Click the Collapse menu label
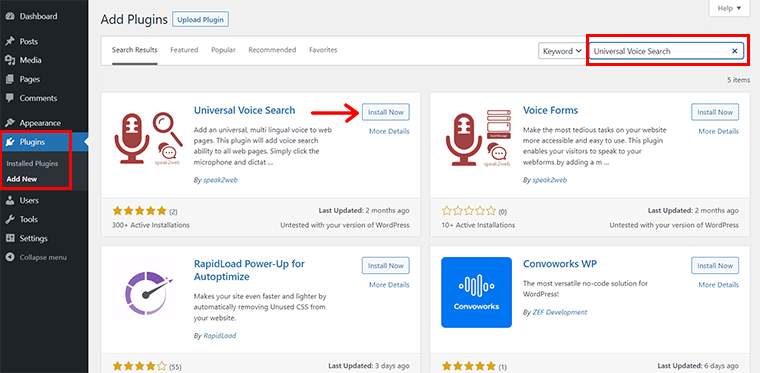The height and width of the screenshot is (373, 760). point(43,258)
